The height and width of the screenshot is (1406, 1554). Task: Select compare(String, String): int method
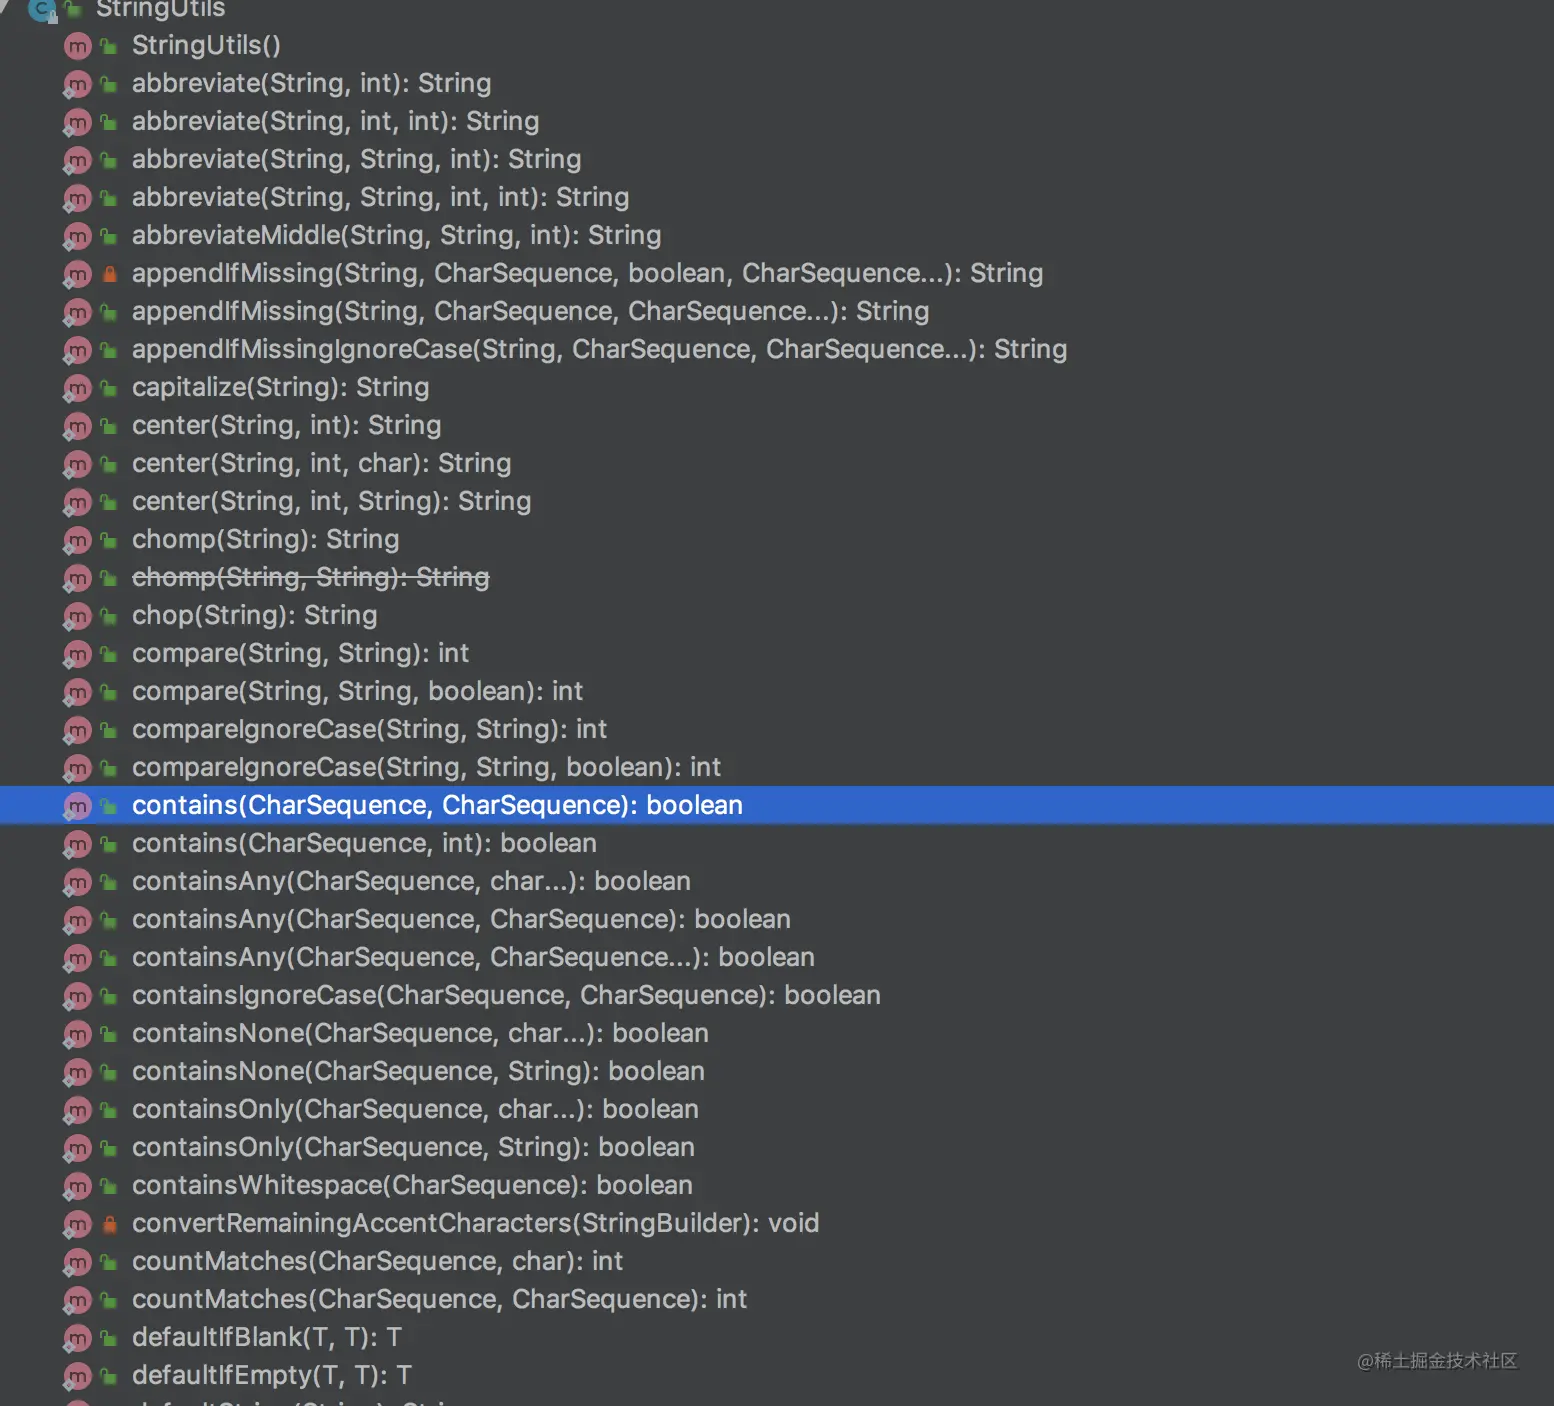300,653
